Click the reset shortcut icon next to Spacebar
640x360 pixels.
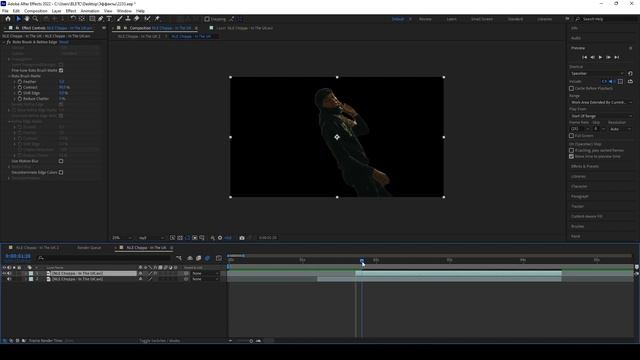click(630, 73)
